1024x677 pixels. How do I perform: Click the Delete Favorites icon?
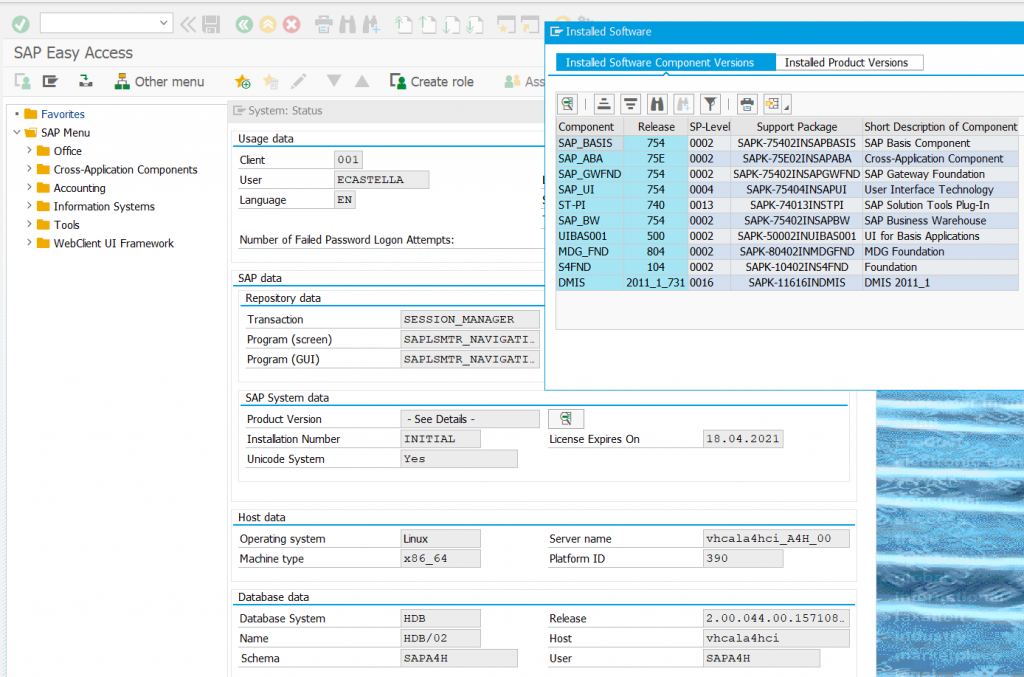pyautogui.click(x=270, y=82)
